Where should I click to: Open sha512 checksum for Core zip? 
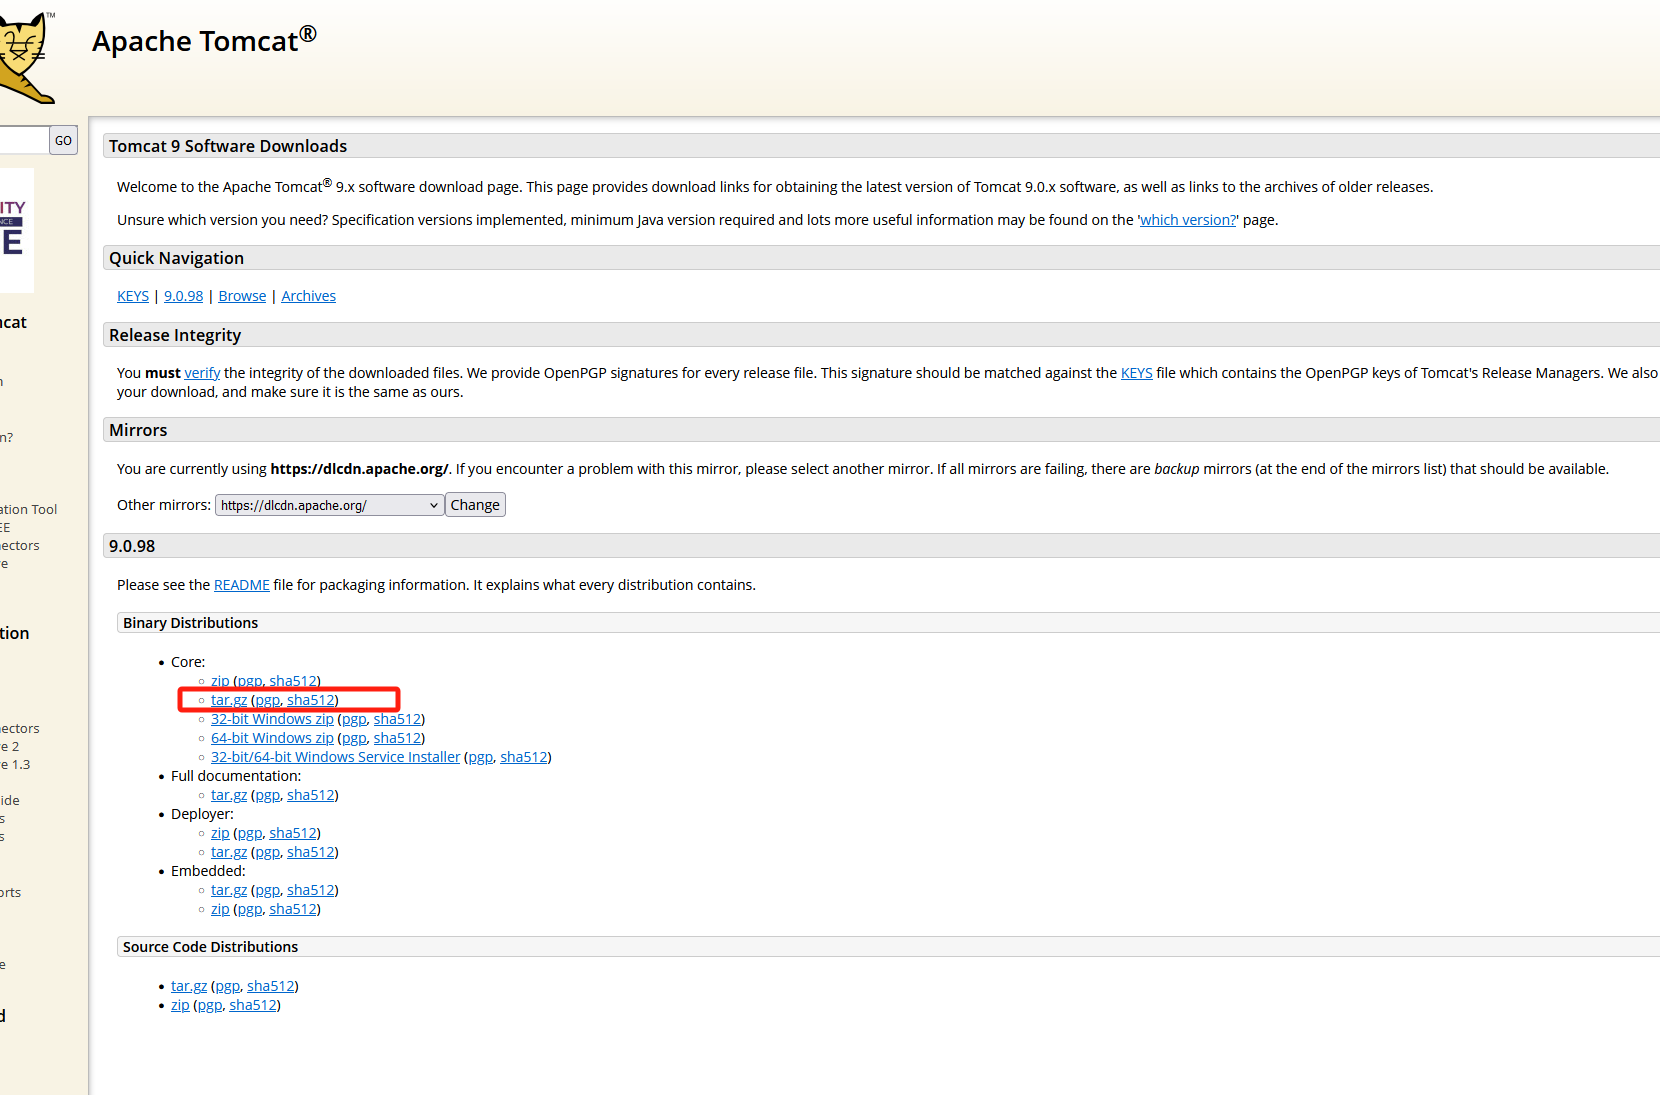293,681
